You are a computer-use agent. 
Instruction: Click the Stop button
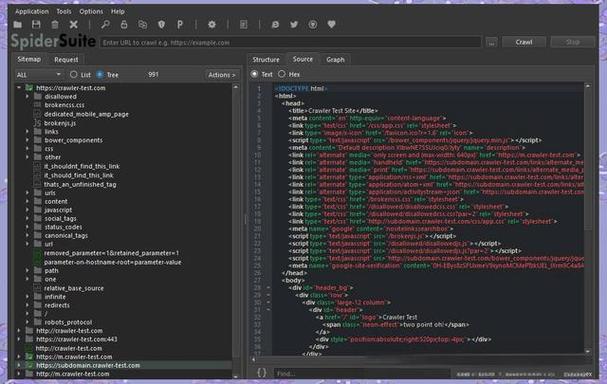pyautogui.click(x=573, y=42)
